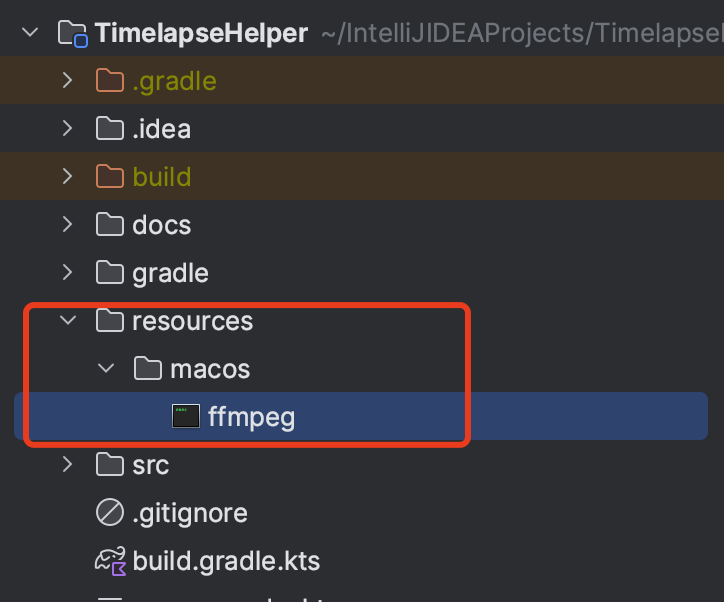Expand the build folder arrow

click(x=67, y=176)
